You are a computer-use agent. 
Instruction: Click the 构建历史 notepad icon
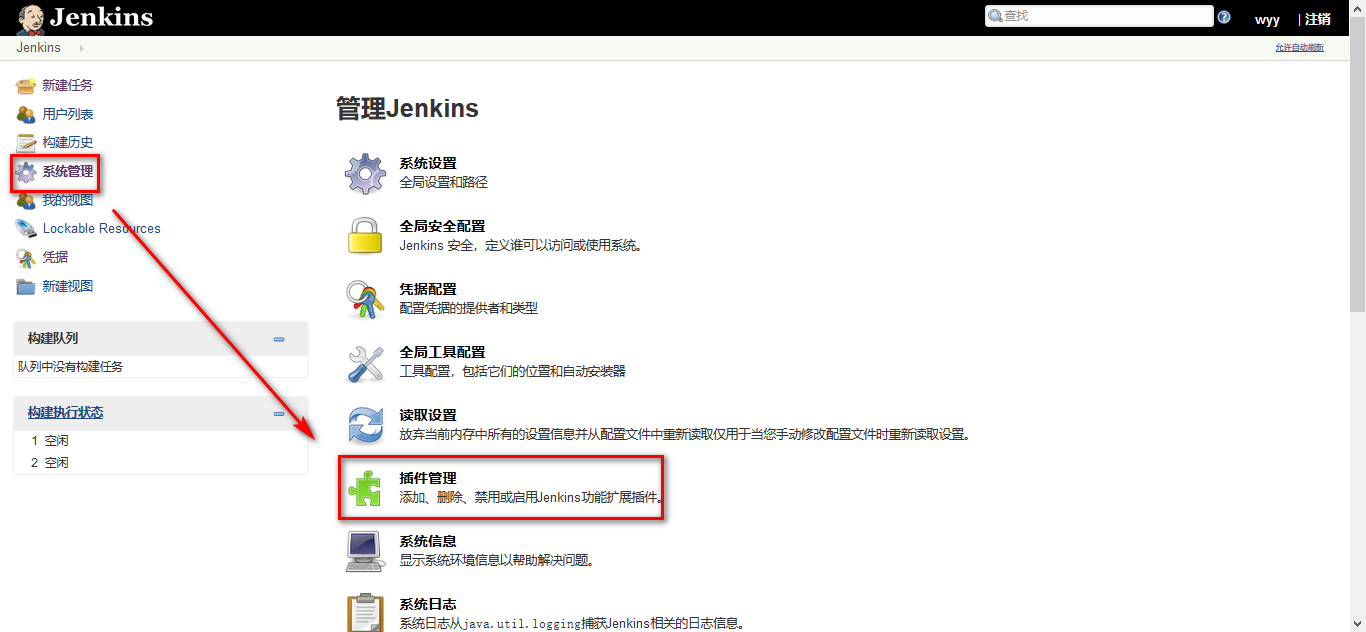26,143
